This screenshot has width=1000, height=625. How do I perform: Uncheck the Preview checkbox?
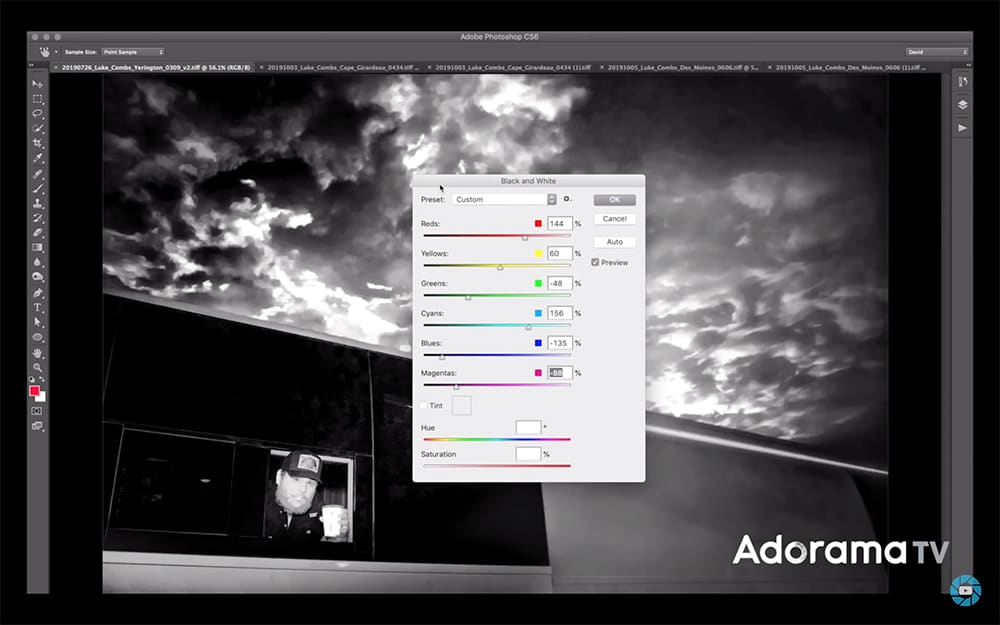(x=596, y=262)
